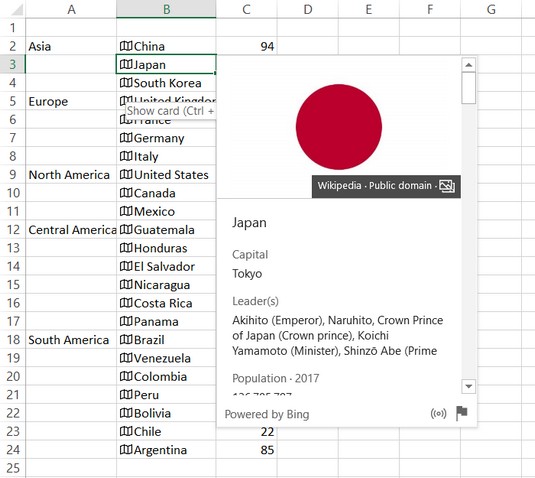This screenshot has height=478, width=535.
Task: Click the card scrollbar down arrow
Action: point(468,386)
